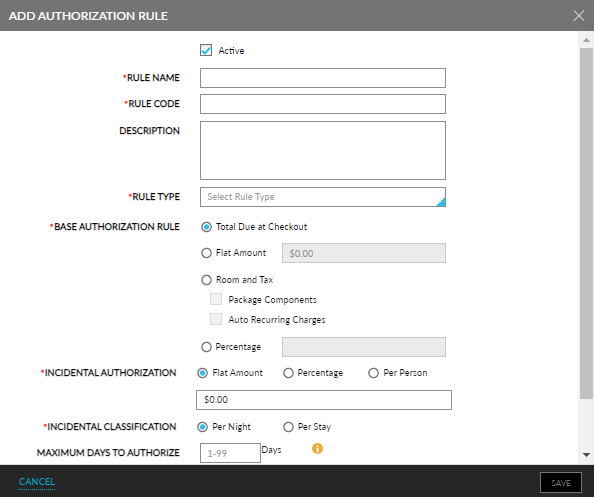The width and height of the screenshot is (594, 497).
Task: Click the Maximum Days to Authorize field
Action: coord(230,453)
